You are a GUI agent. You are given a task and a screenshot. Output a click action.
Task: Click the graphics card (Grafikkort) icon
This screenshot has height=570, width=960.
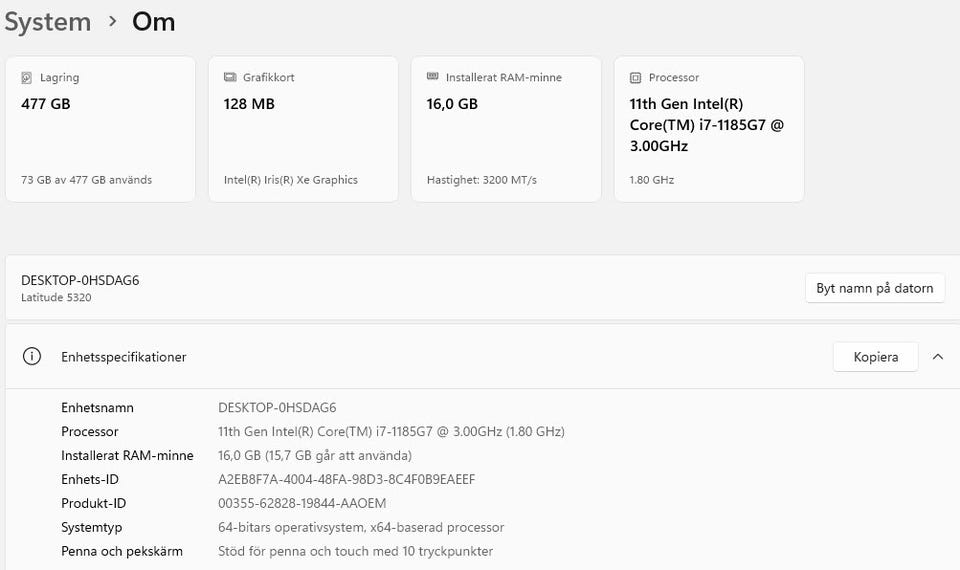[229, 77]
